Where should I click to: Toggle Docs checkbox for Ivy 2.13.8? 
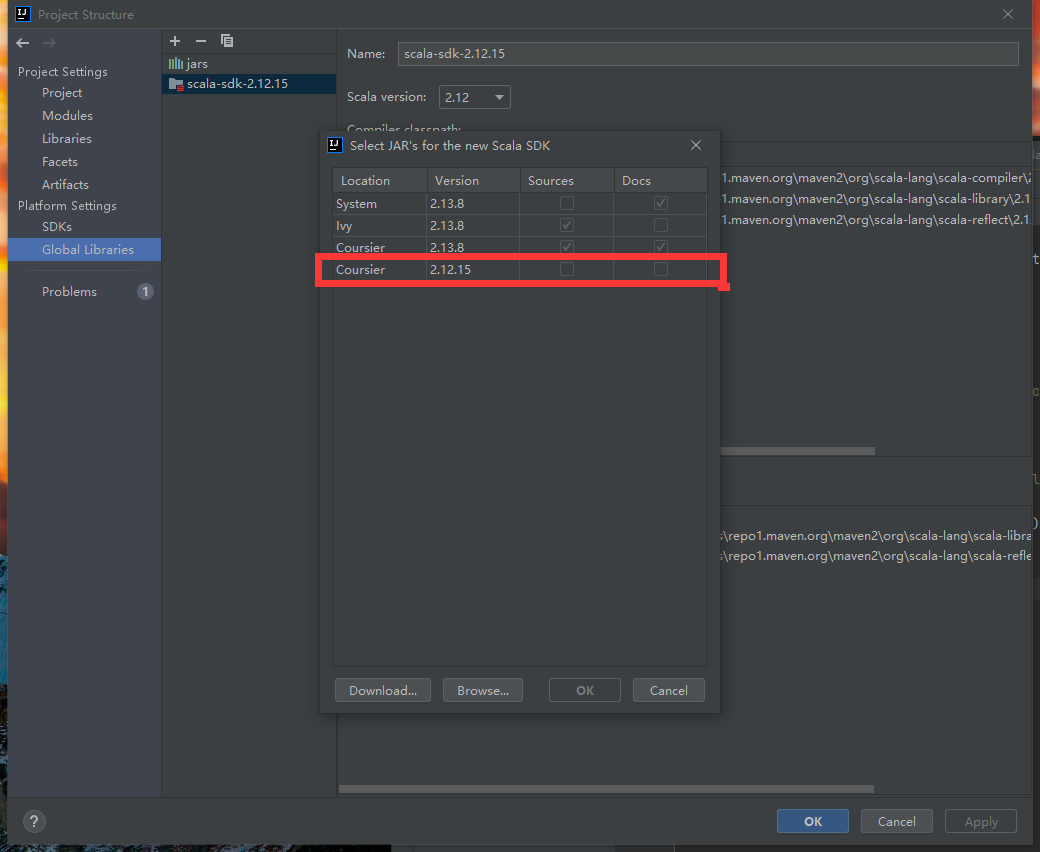[x=661, y=225]
